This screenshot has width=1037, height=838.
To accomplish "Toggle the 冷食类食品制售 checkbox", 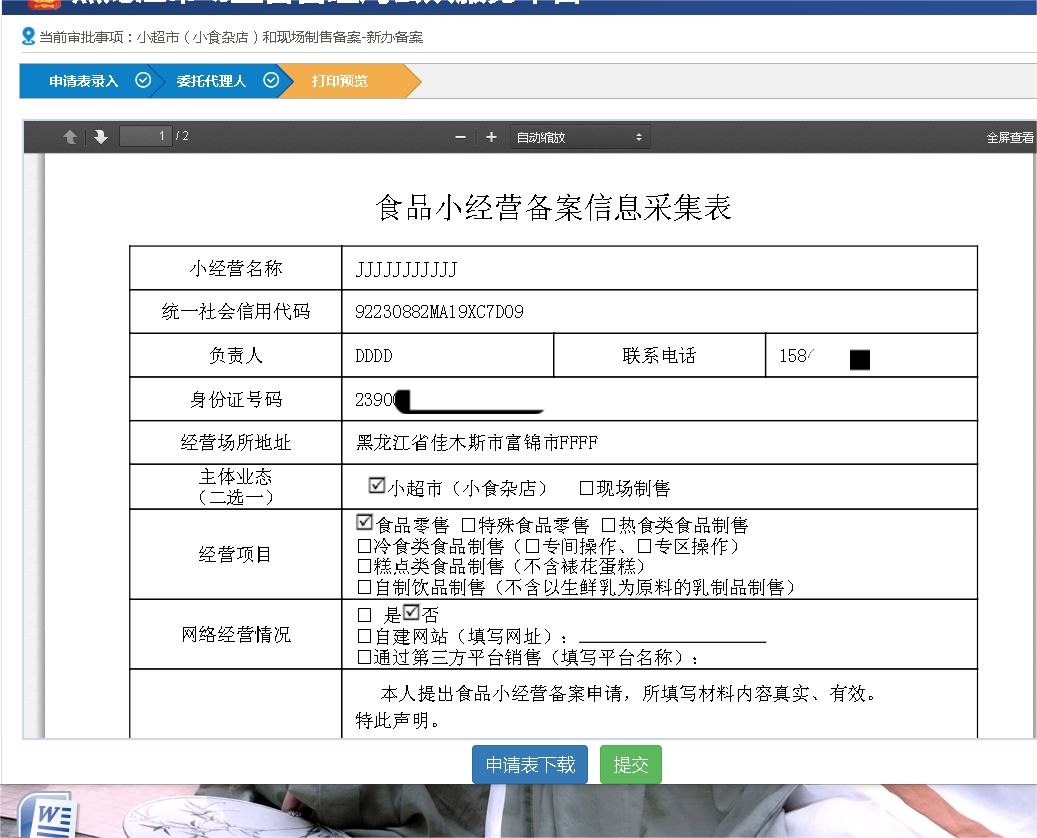I will click(x=364, y=546).
